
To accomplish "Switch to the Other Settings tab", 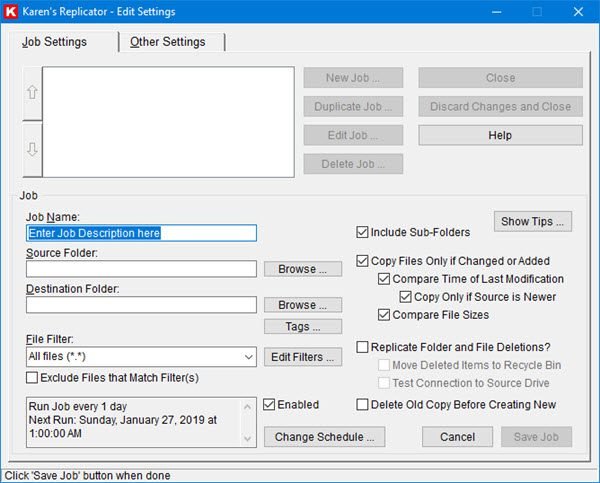I will [x=168, y=42].
